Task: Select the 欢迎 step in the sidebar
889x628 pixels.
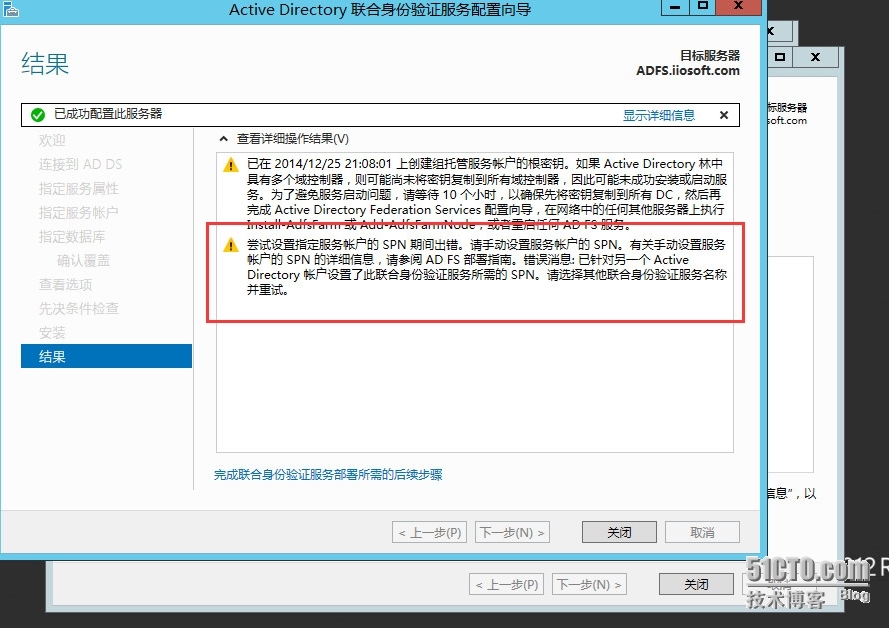Action: 52,140
